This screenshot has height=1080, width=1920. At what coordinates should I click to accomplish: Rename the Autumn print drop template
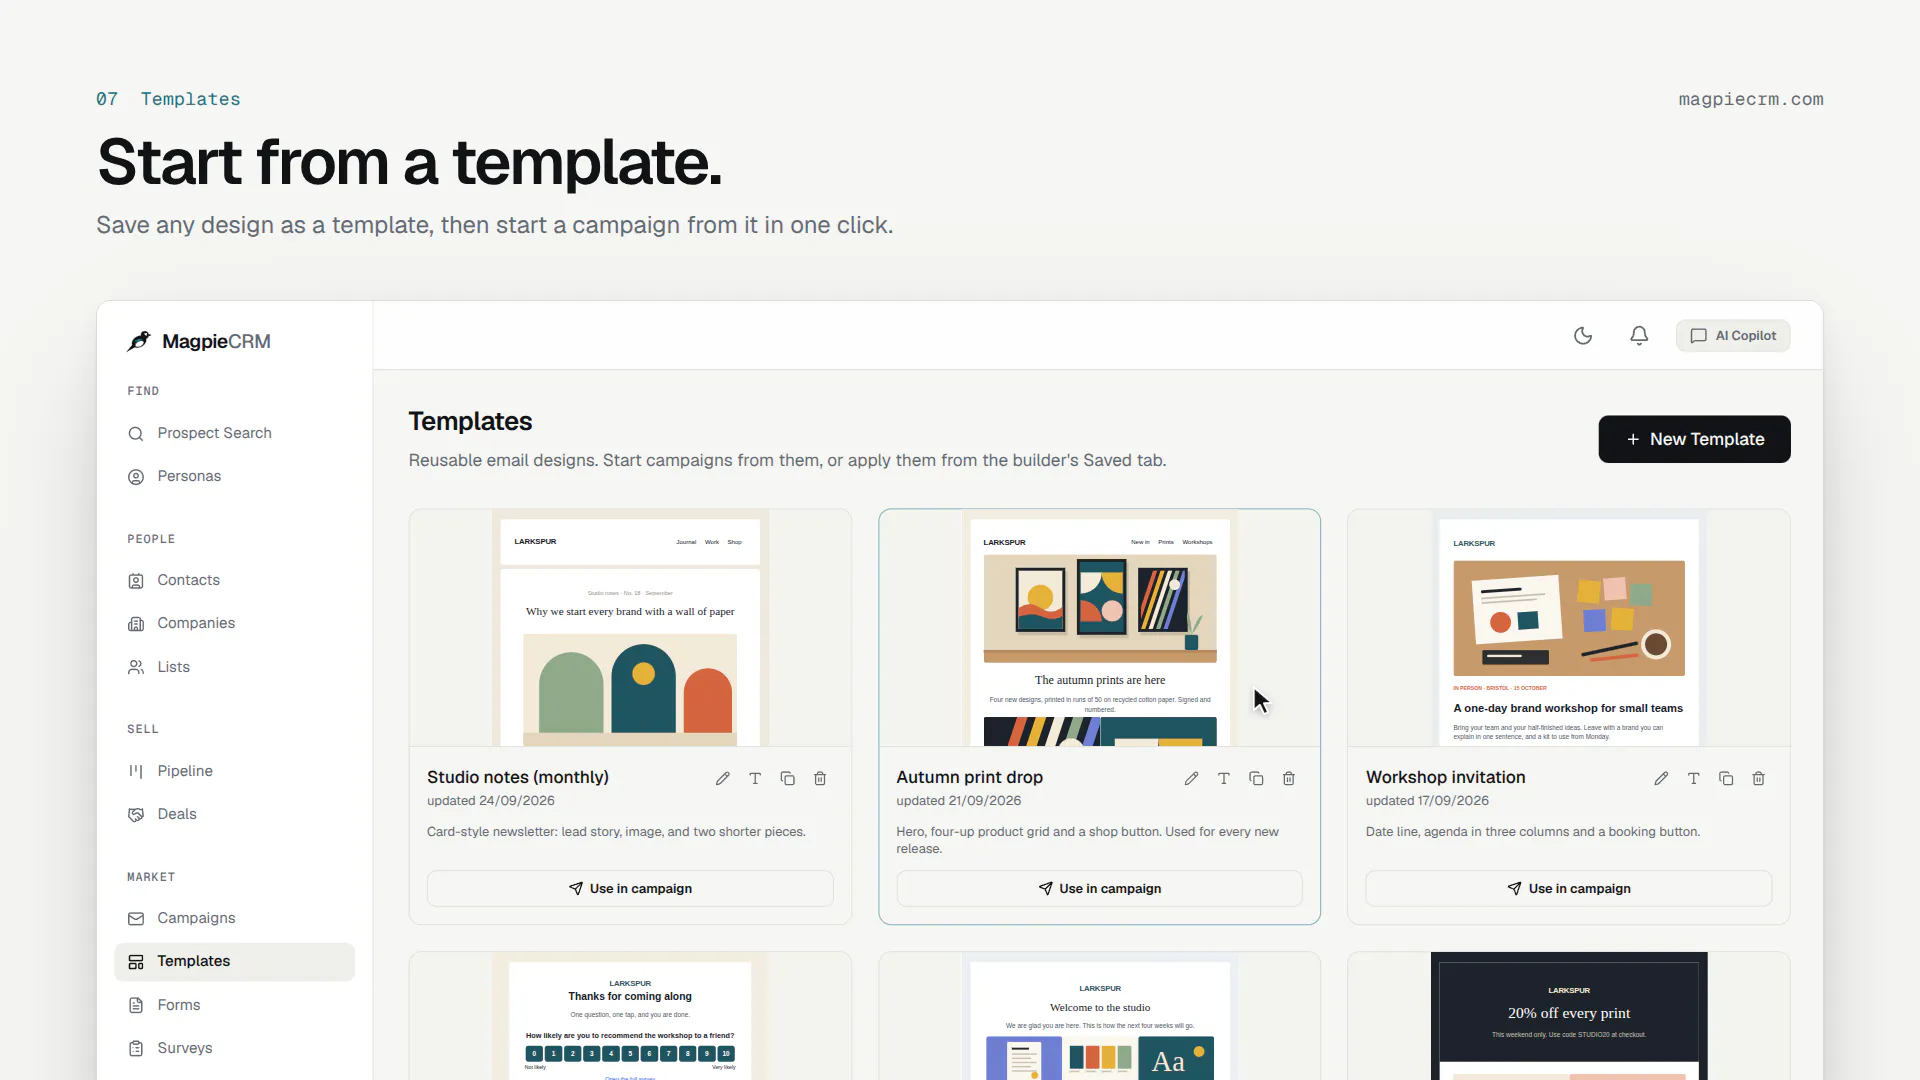coord(1224,778)
